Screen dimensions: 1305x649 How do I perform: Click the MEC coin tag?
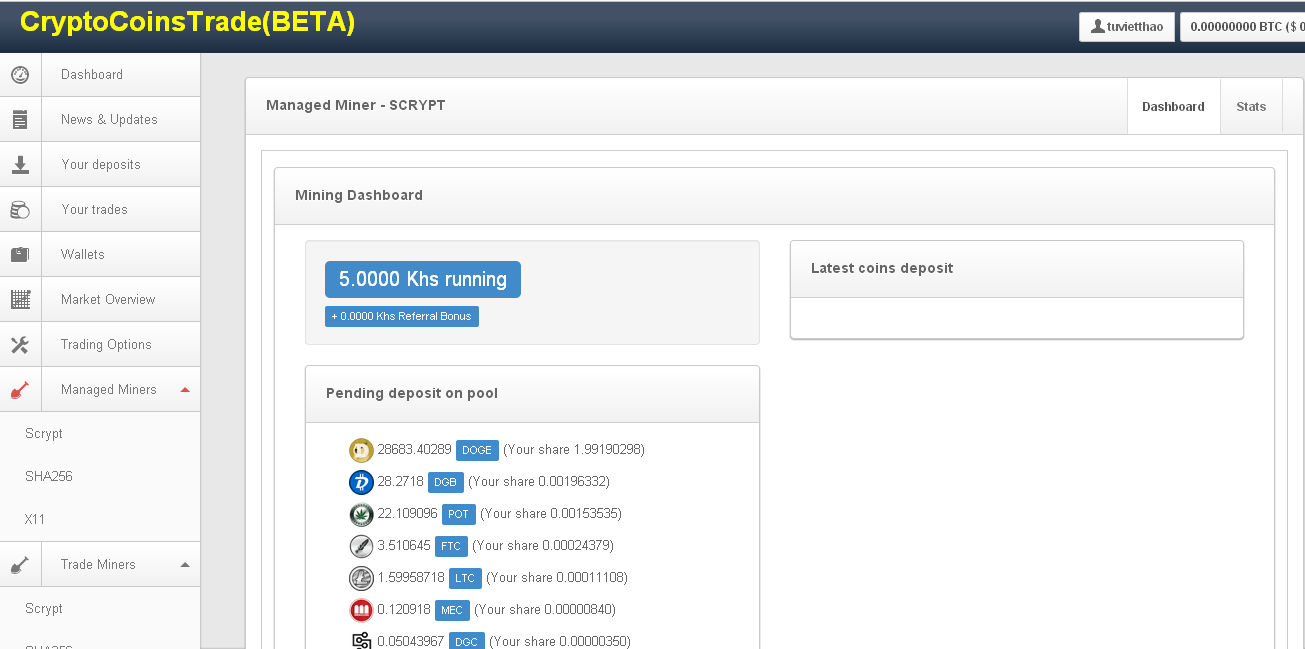pyautogui.click(x=452, y=610)
